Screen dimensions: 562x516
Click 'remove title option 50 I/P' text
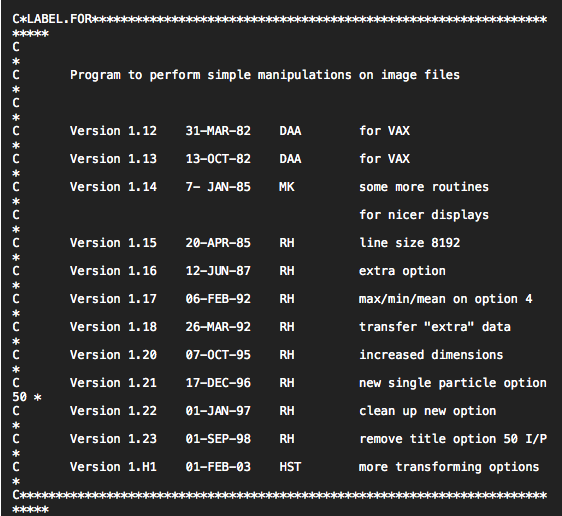(x=453, y=439)
